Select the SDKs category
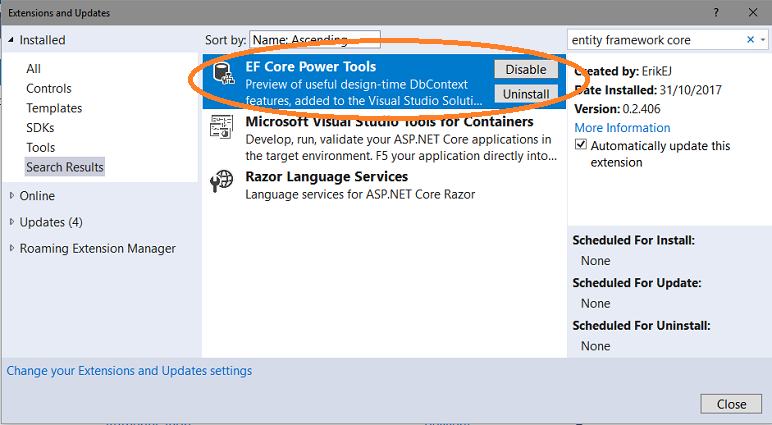Image resolution: width=772 pixels, height=425 pixels. tap(40, 128)
